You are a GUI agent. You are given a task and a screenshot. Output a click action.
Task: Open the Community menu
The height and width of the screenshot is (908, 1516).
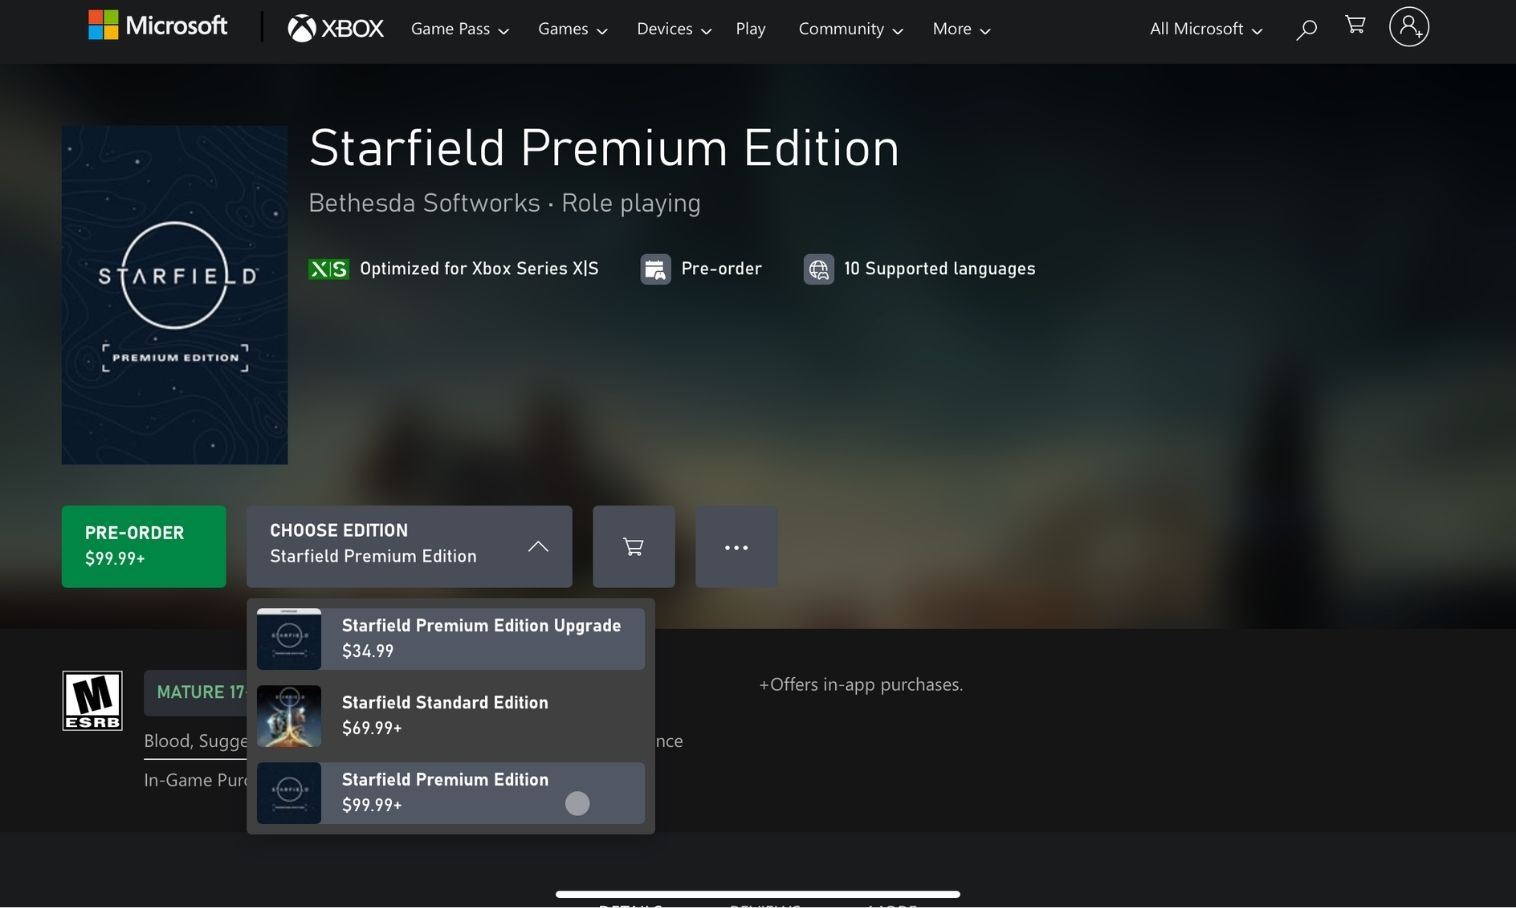pos(849,29)
